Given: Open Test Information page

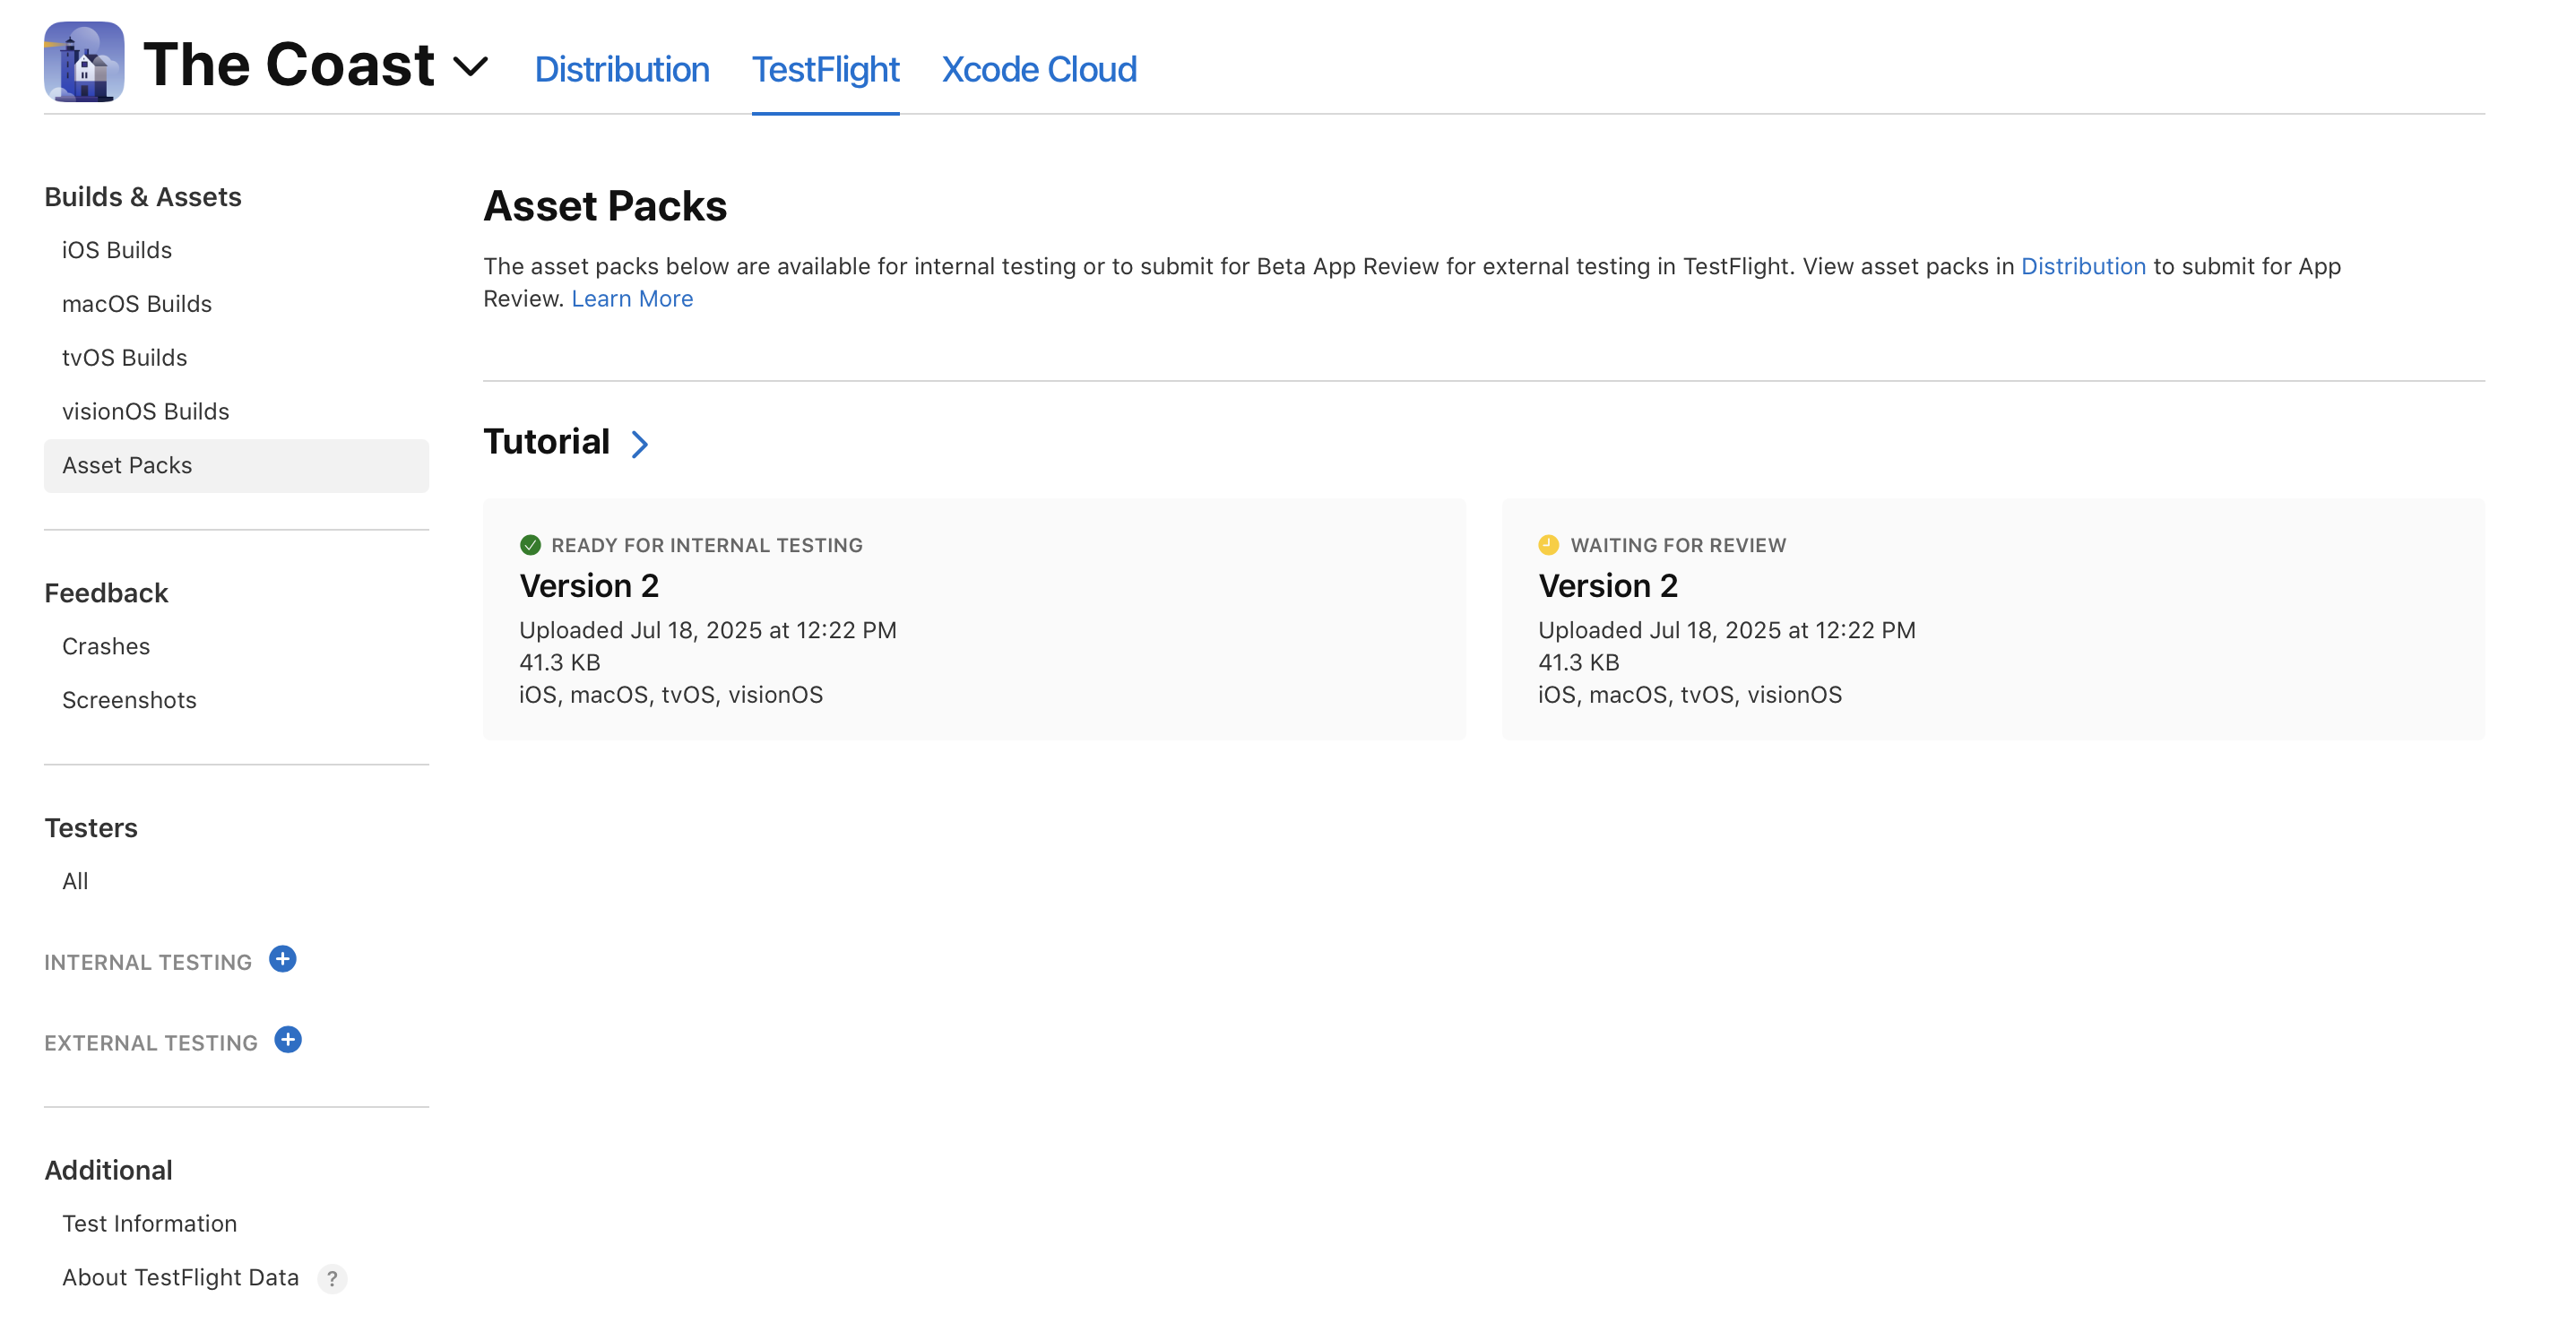Looking at the screenshot, I should 149,1223.
